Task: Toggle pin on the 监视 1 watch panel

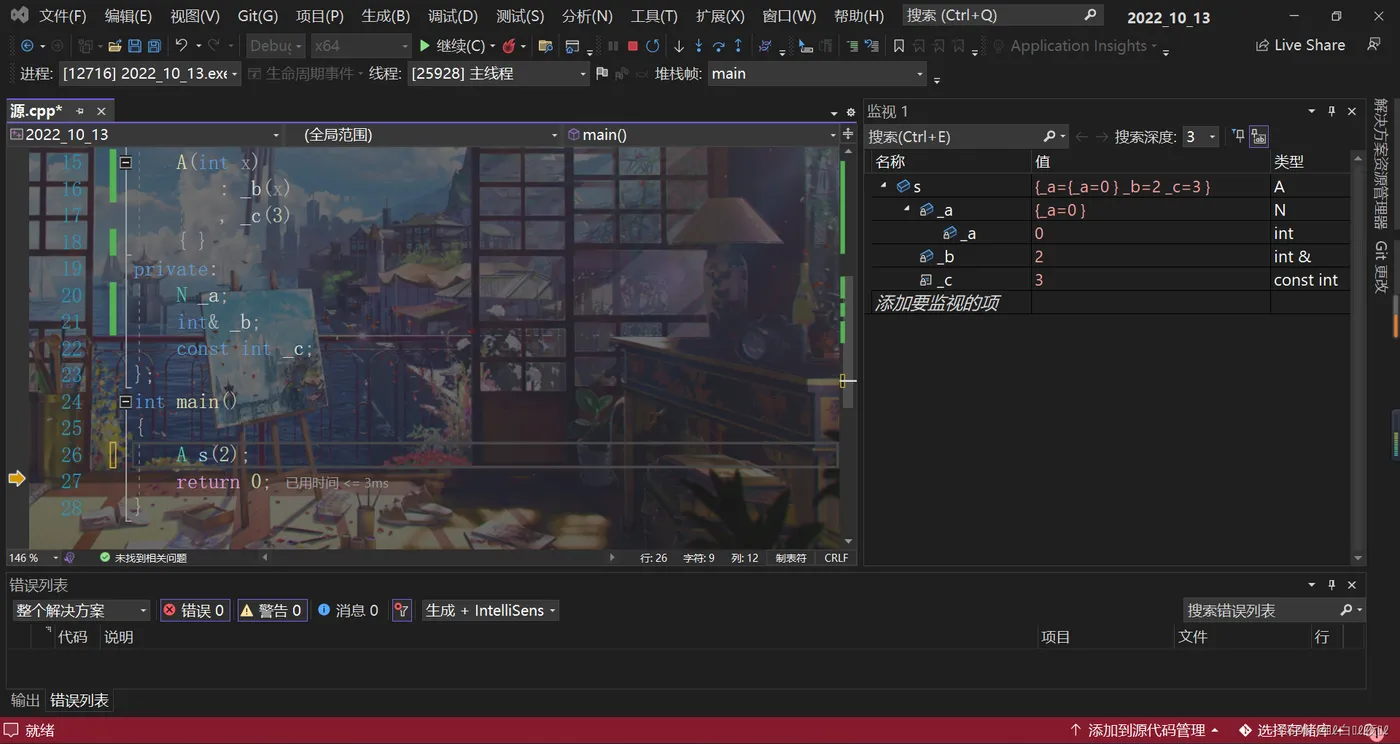Action: click(1332, 111)
